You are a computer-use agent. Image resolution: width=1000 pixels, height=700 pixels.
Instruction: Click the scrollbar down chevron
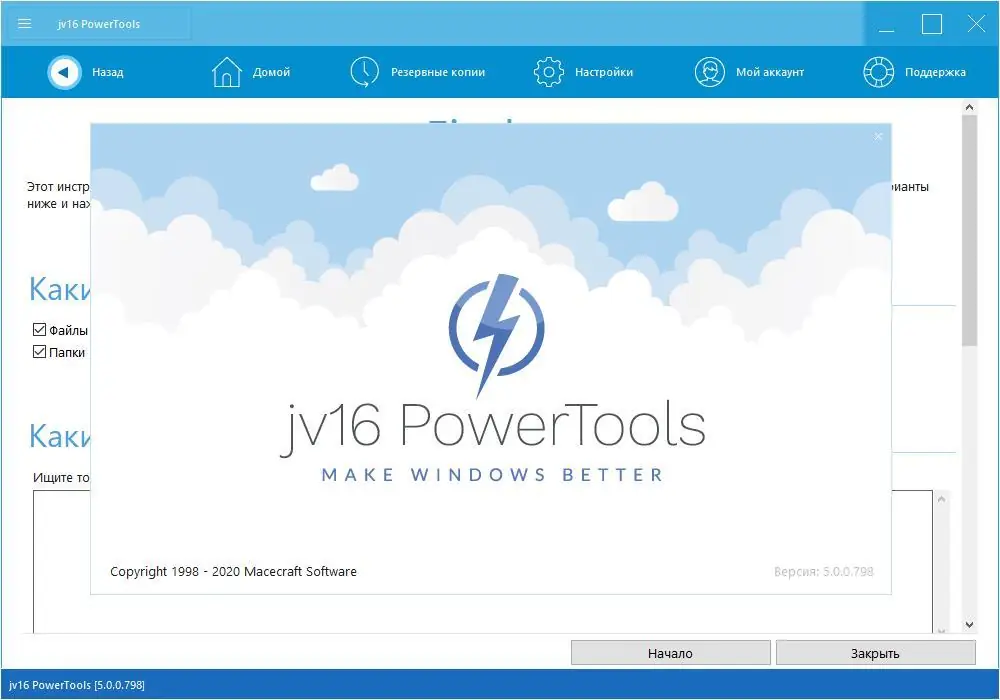pos(969,623)
